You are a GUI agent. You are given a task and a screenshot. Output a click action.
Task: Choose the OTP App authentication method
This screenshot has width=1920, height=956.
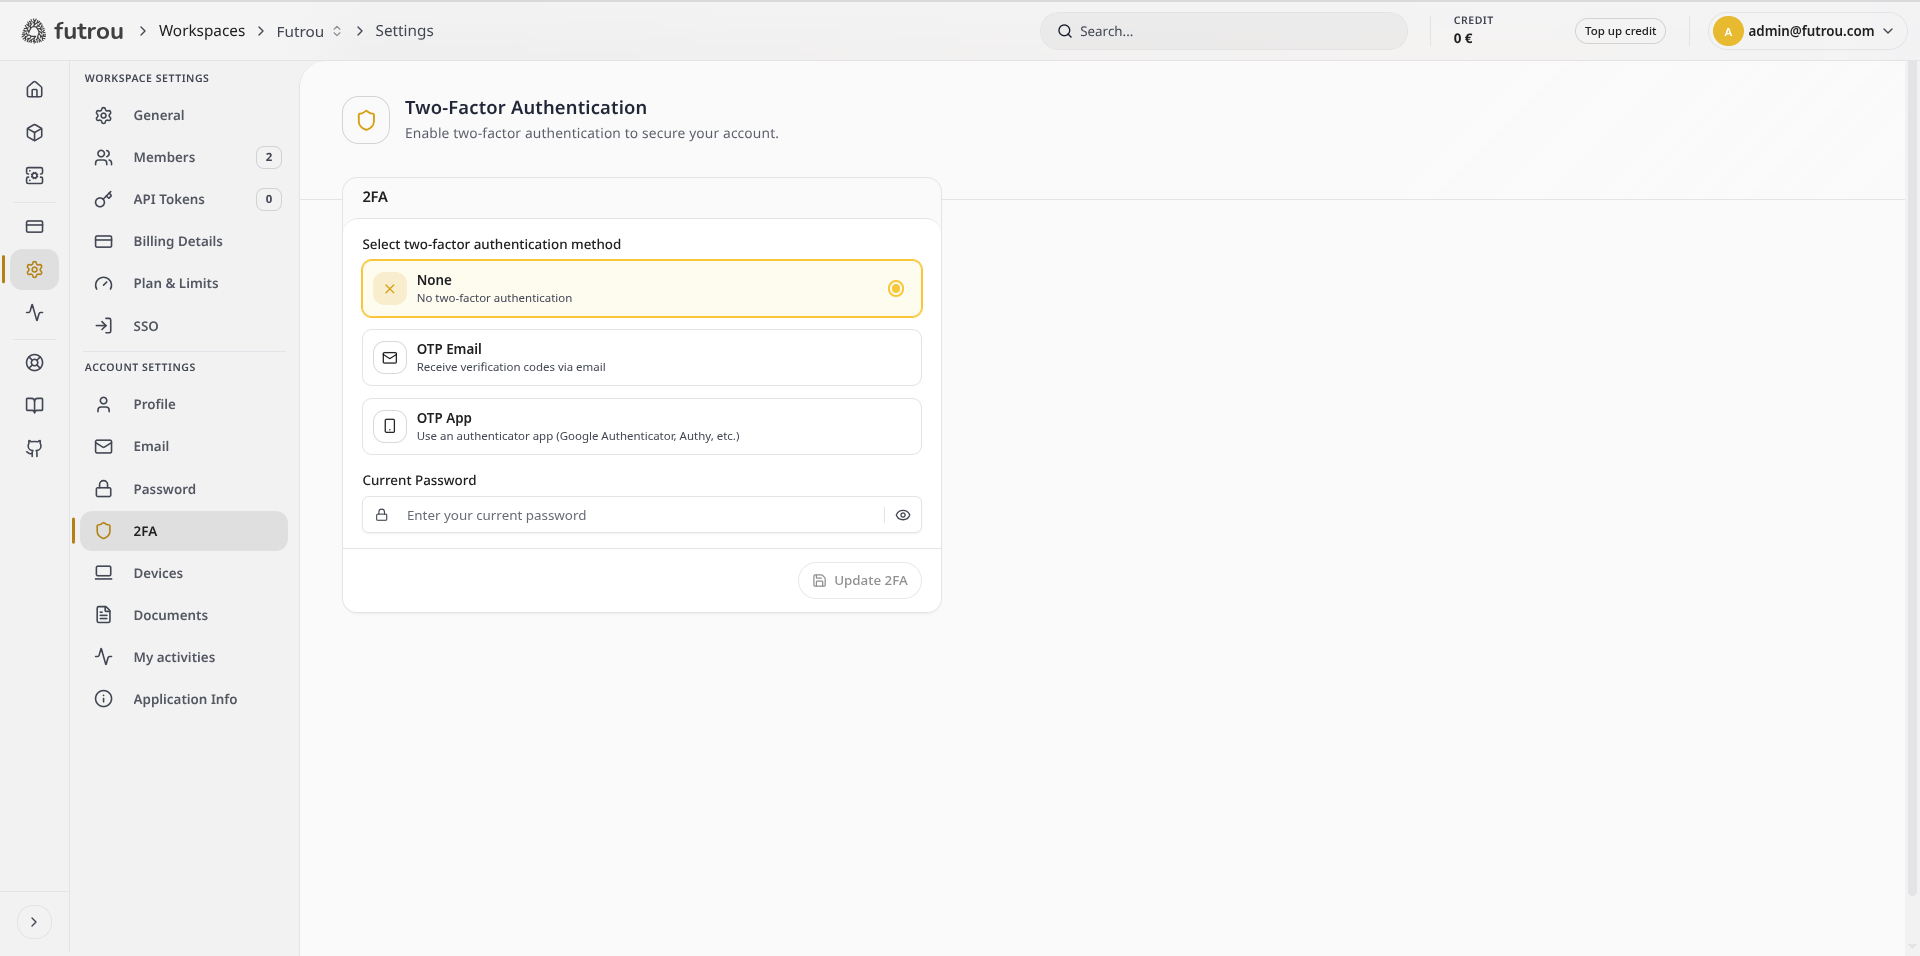642,427
